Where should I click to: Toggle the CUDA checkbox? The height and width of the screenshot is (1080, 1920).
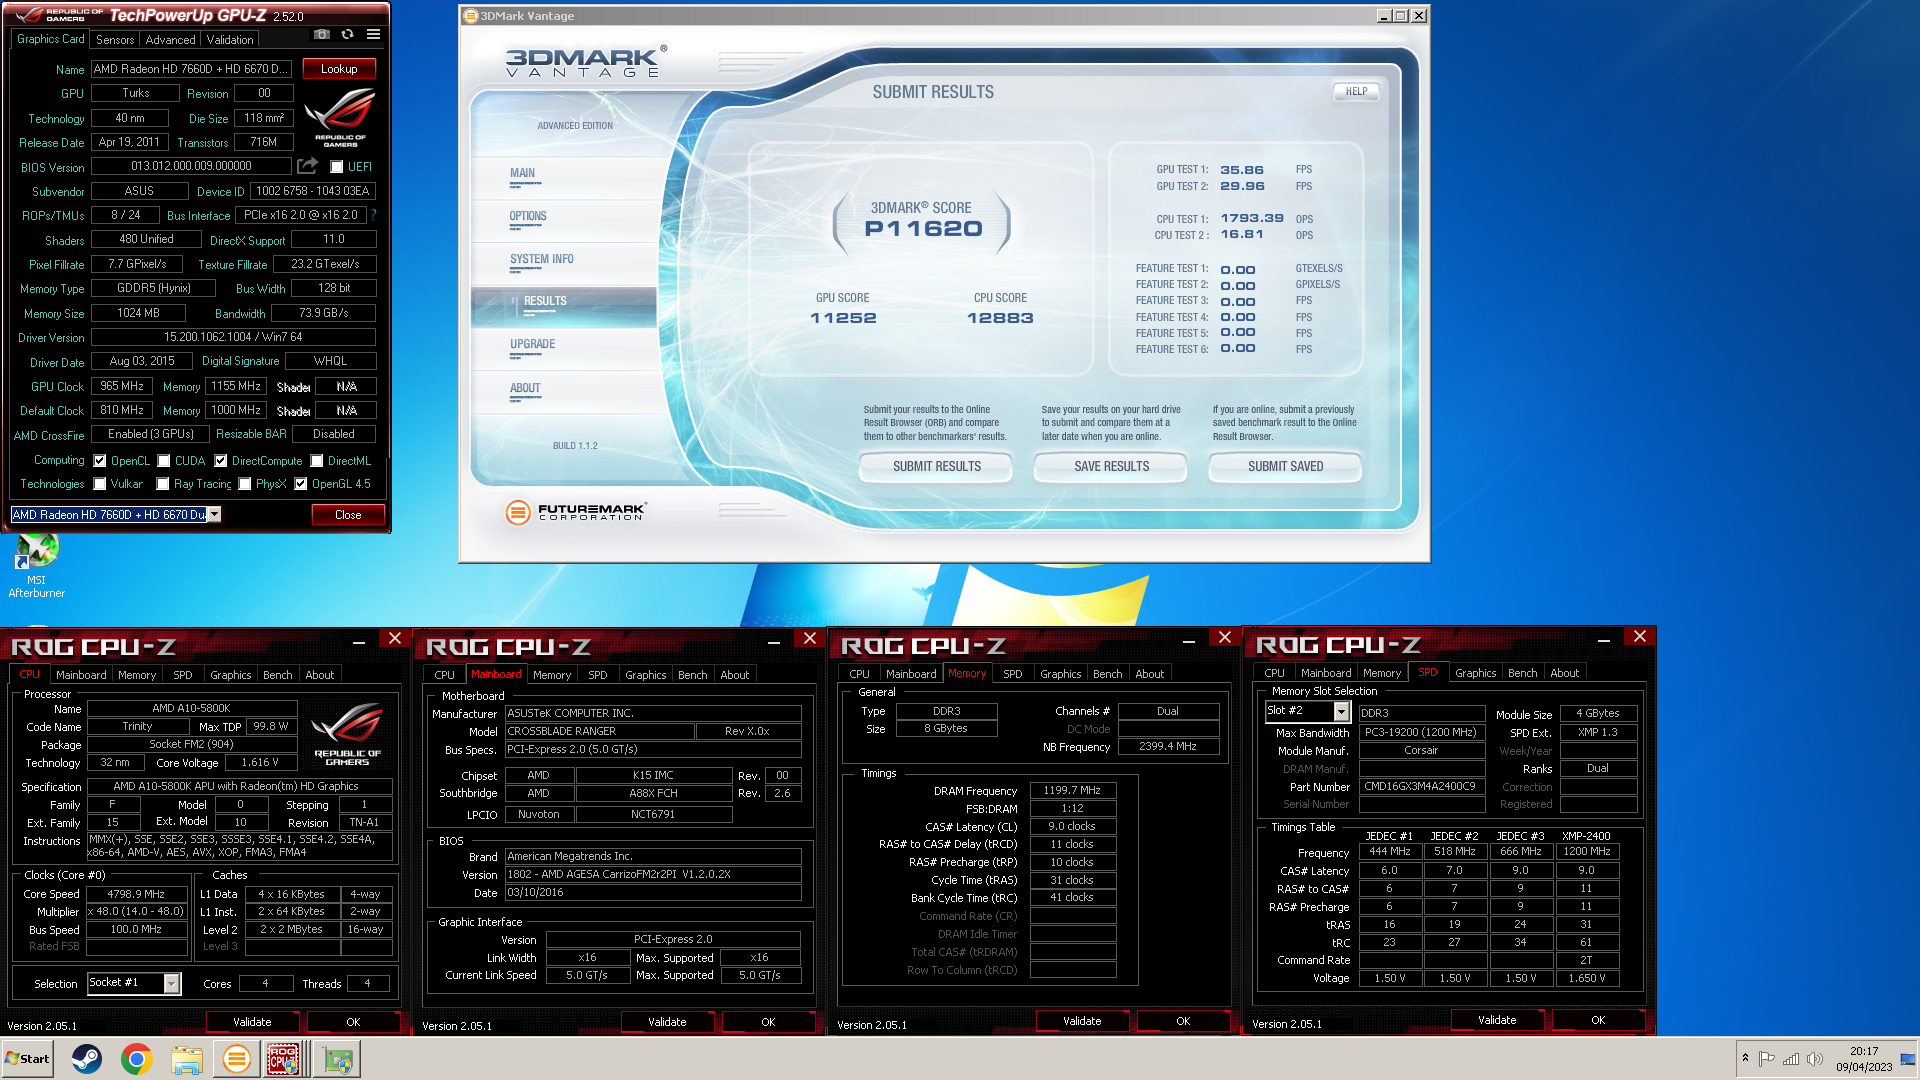(164, 461)
